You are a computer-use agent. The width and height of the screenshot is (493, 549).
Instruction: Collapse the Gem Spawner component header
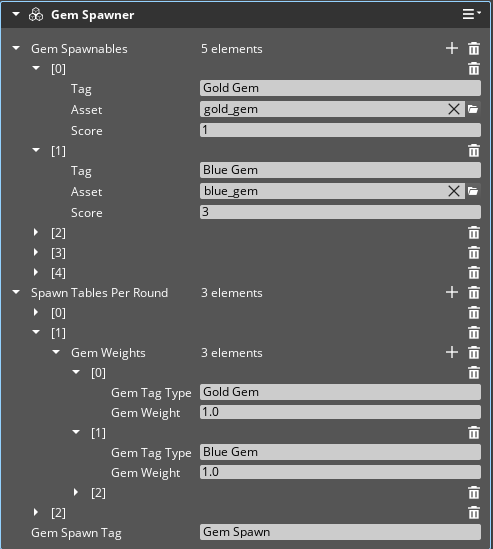[16, 14]
